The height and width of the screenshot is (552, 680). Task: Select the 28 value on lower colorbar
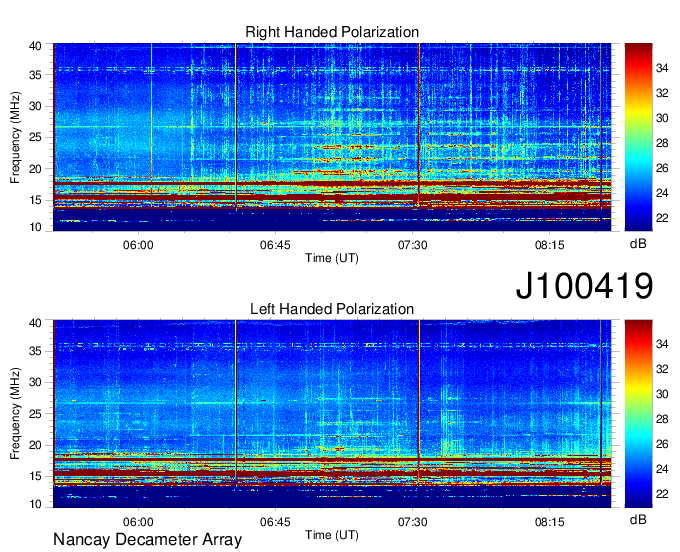pos(662,419)
